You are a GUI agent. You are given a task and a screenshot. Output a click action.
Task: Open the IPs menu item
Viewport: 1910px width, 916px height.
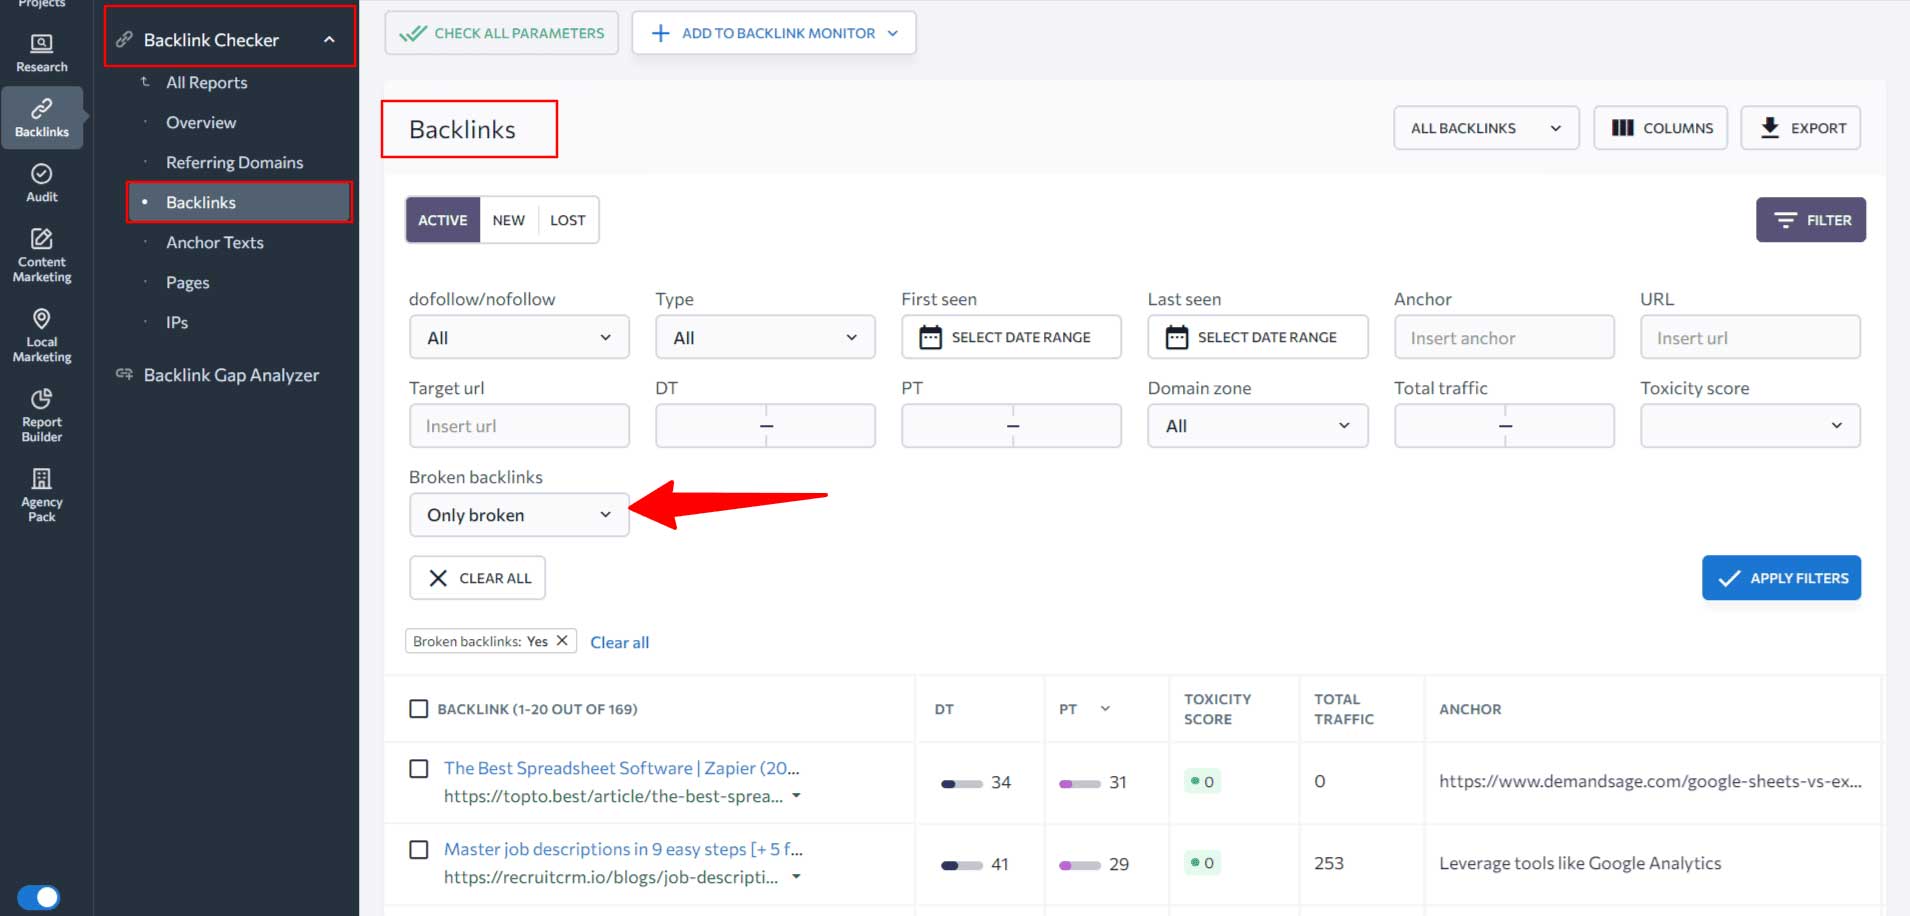pyautogui.click(x=177, y=322)
